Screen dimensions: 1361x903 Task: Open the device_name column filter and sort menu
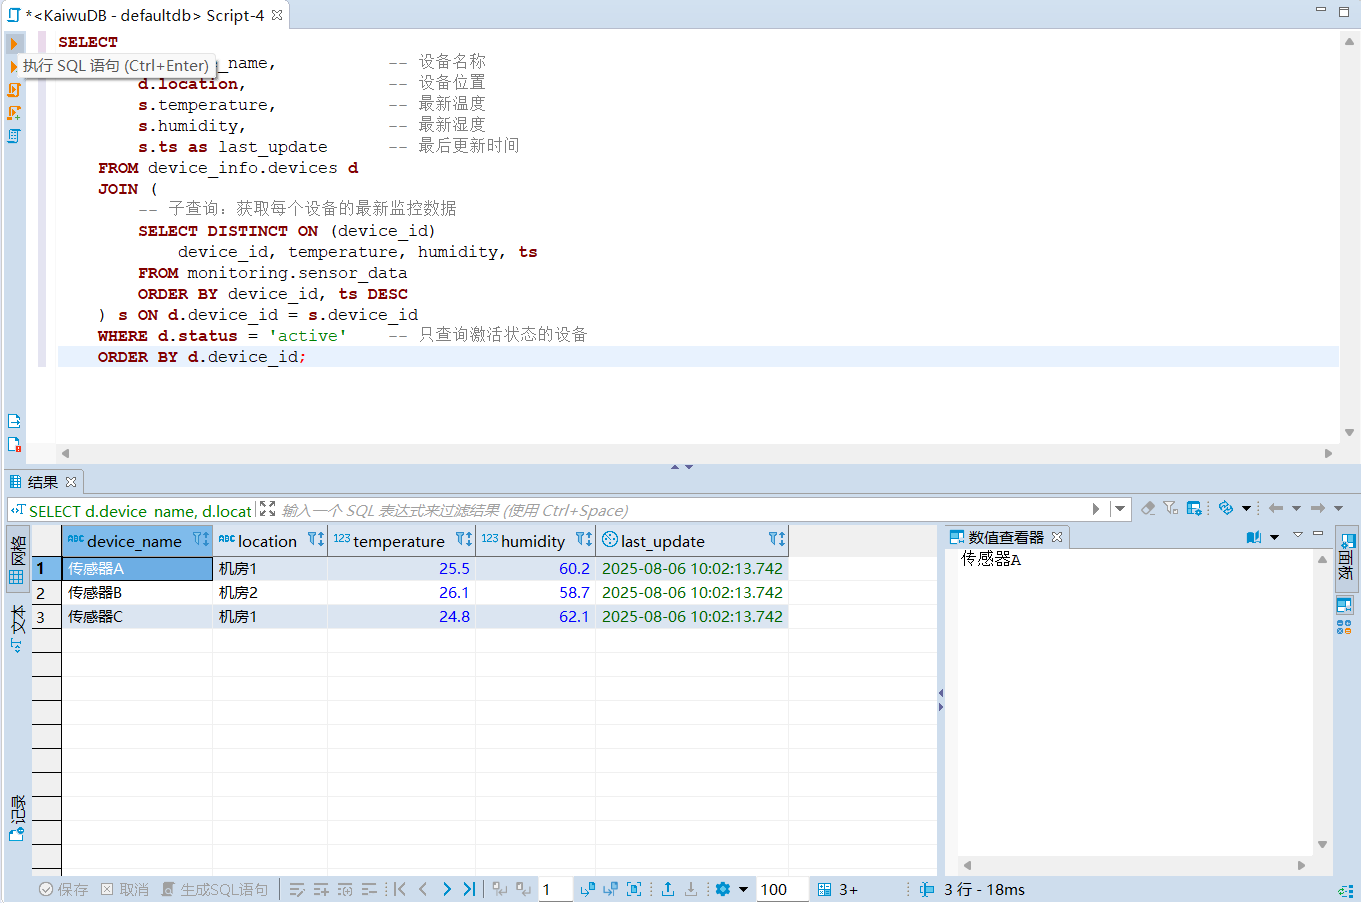click(x=201, y=540)
